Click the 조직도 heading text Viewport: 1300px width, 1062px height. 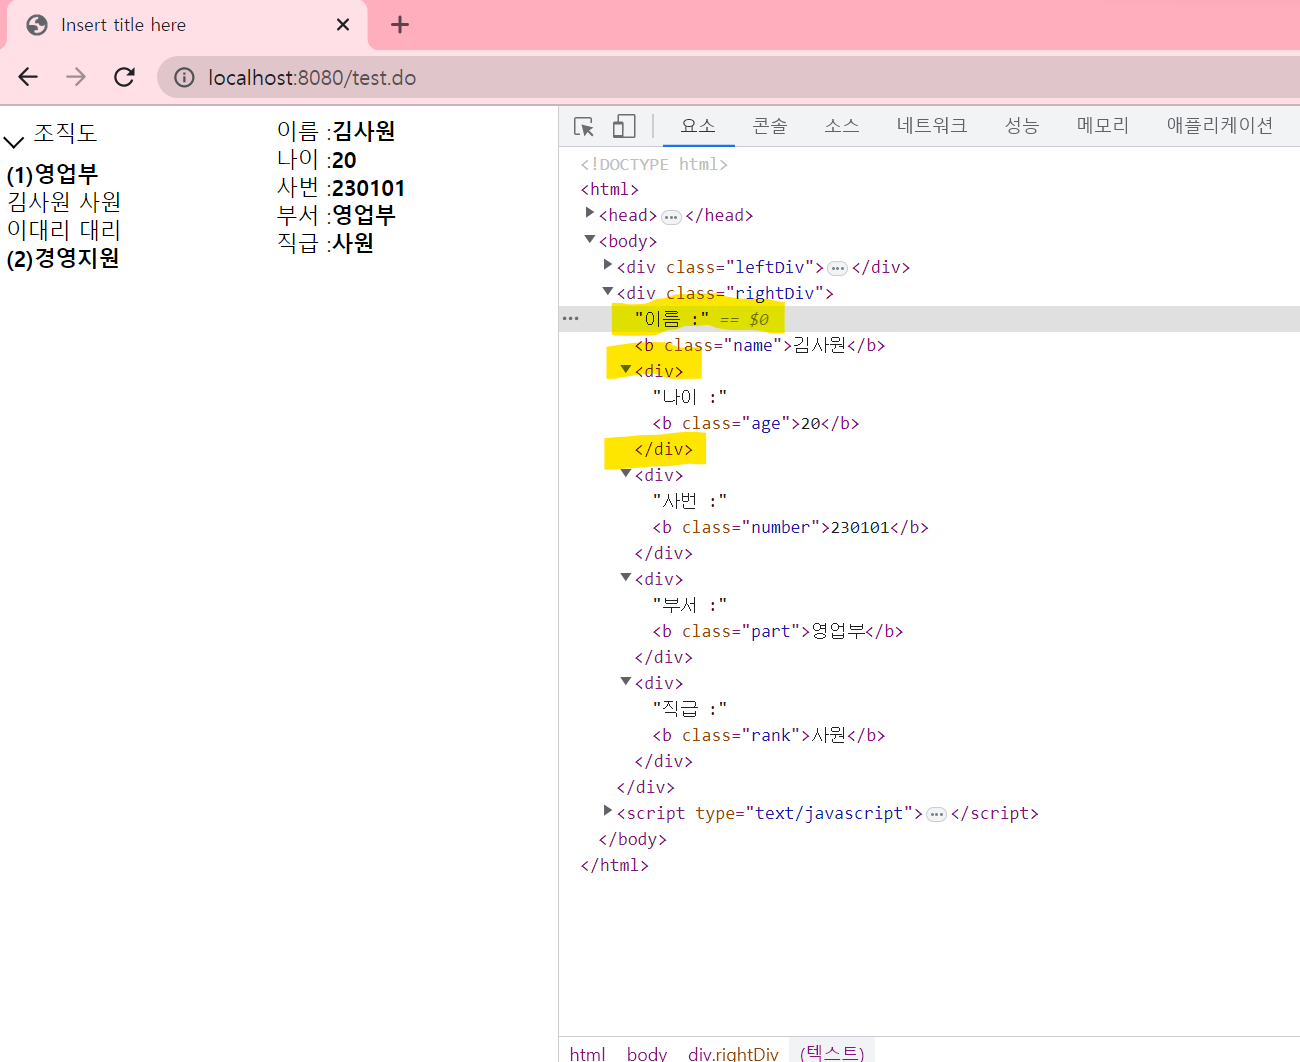point(65,133)
